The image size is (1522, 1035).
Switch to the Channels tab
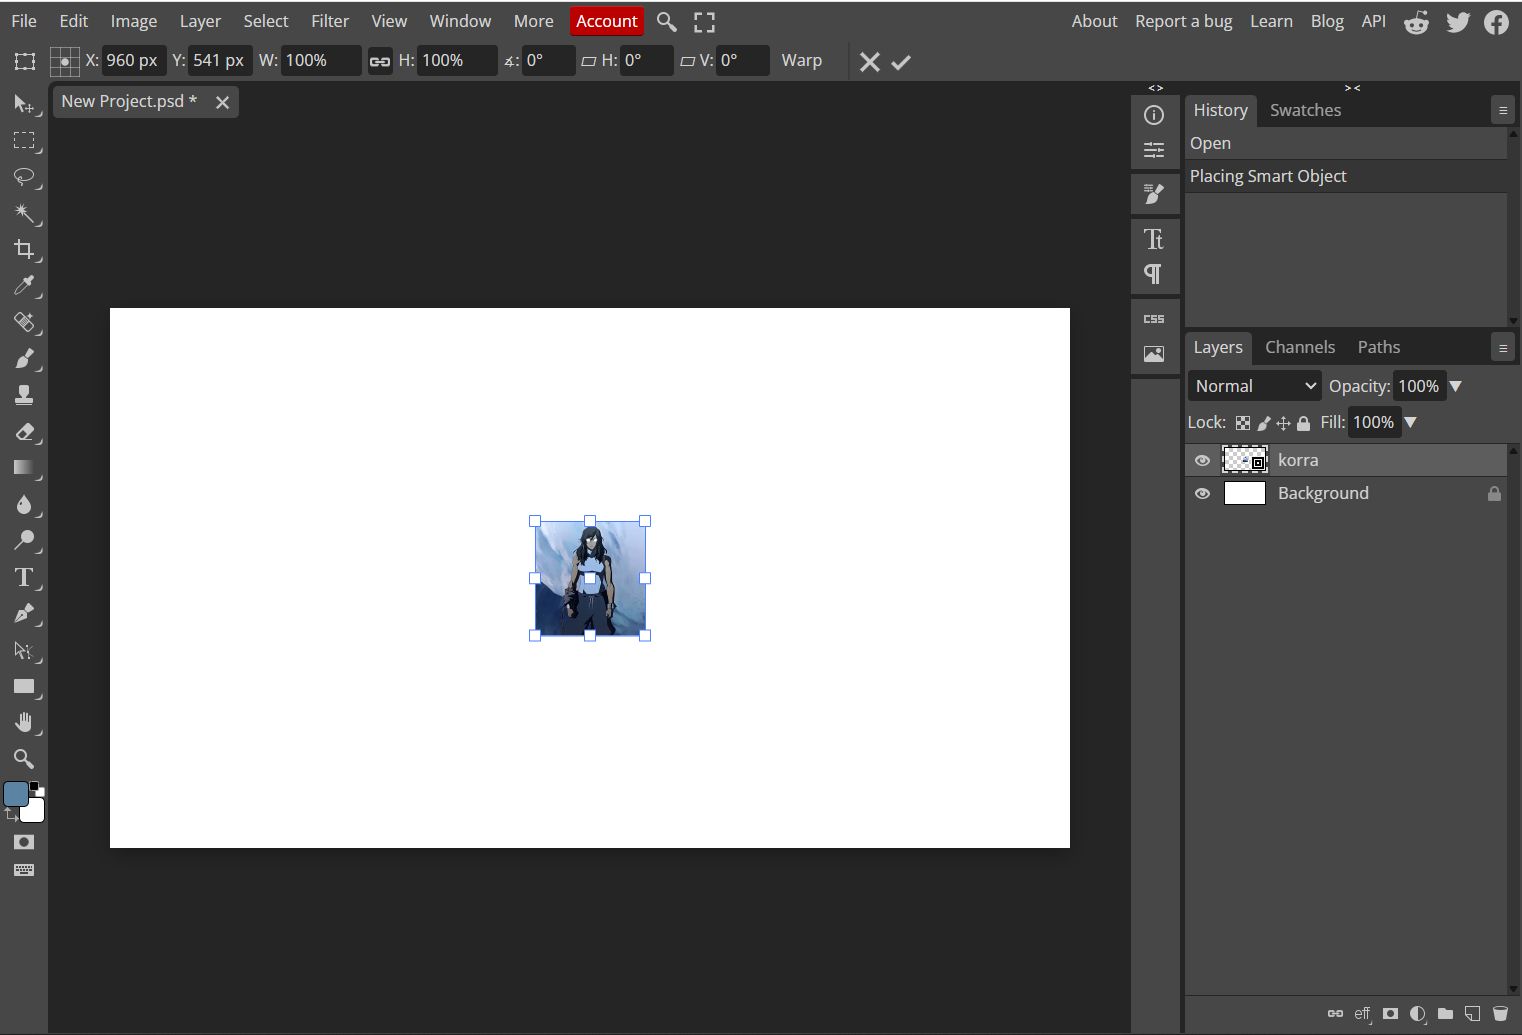[1300, 347]
